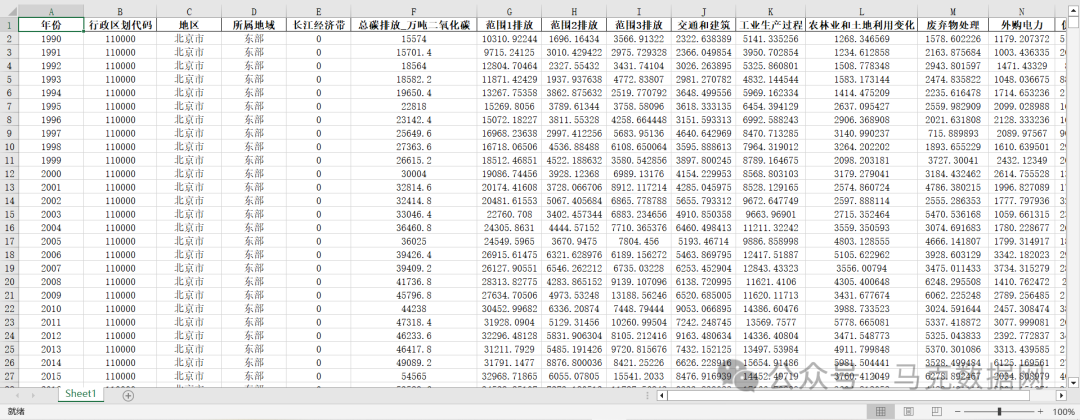Click zoom in plus icon
Viewport: 1080px width, 420px height.
point(1041,411)
